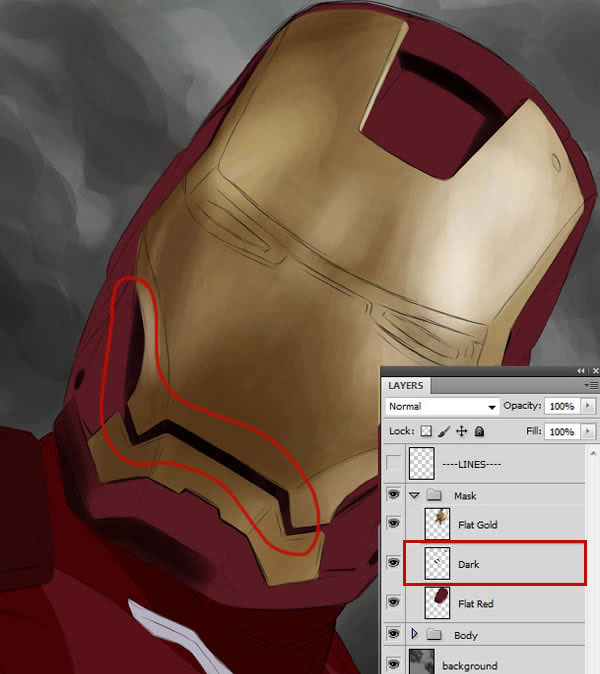The width and height of the screenshot is (600, 674).
Task: Select the Mask group name
Action: tap(465, 496)
